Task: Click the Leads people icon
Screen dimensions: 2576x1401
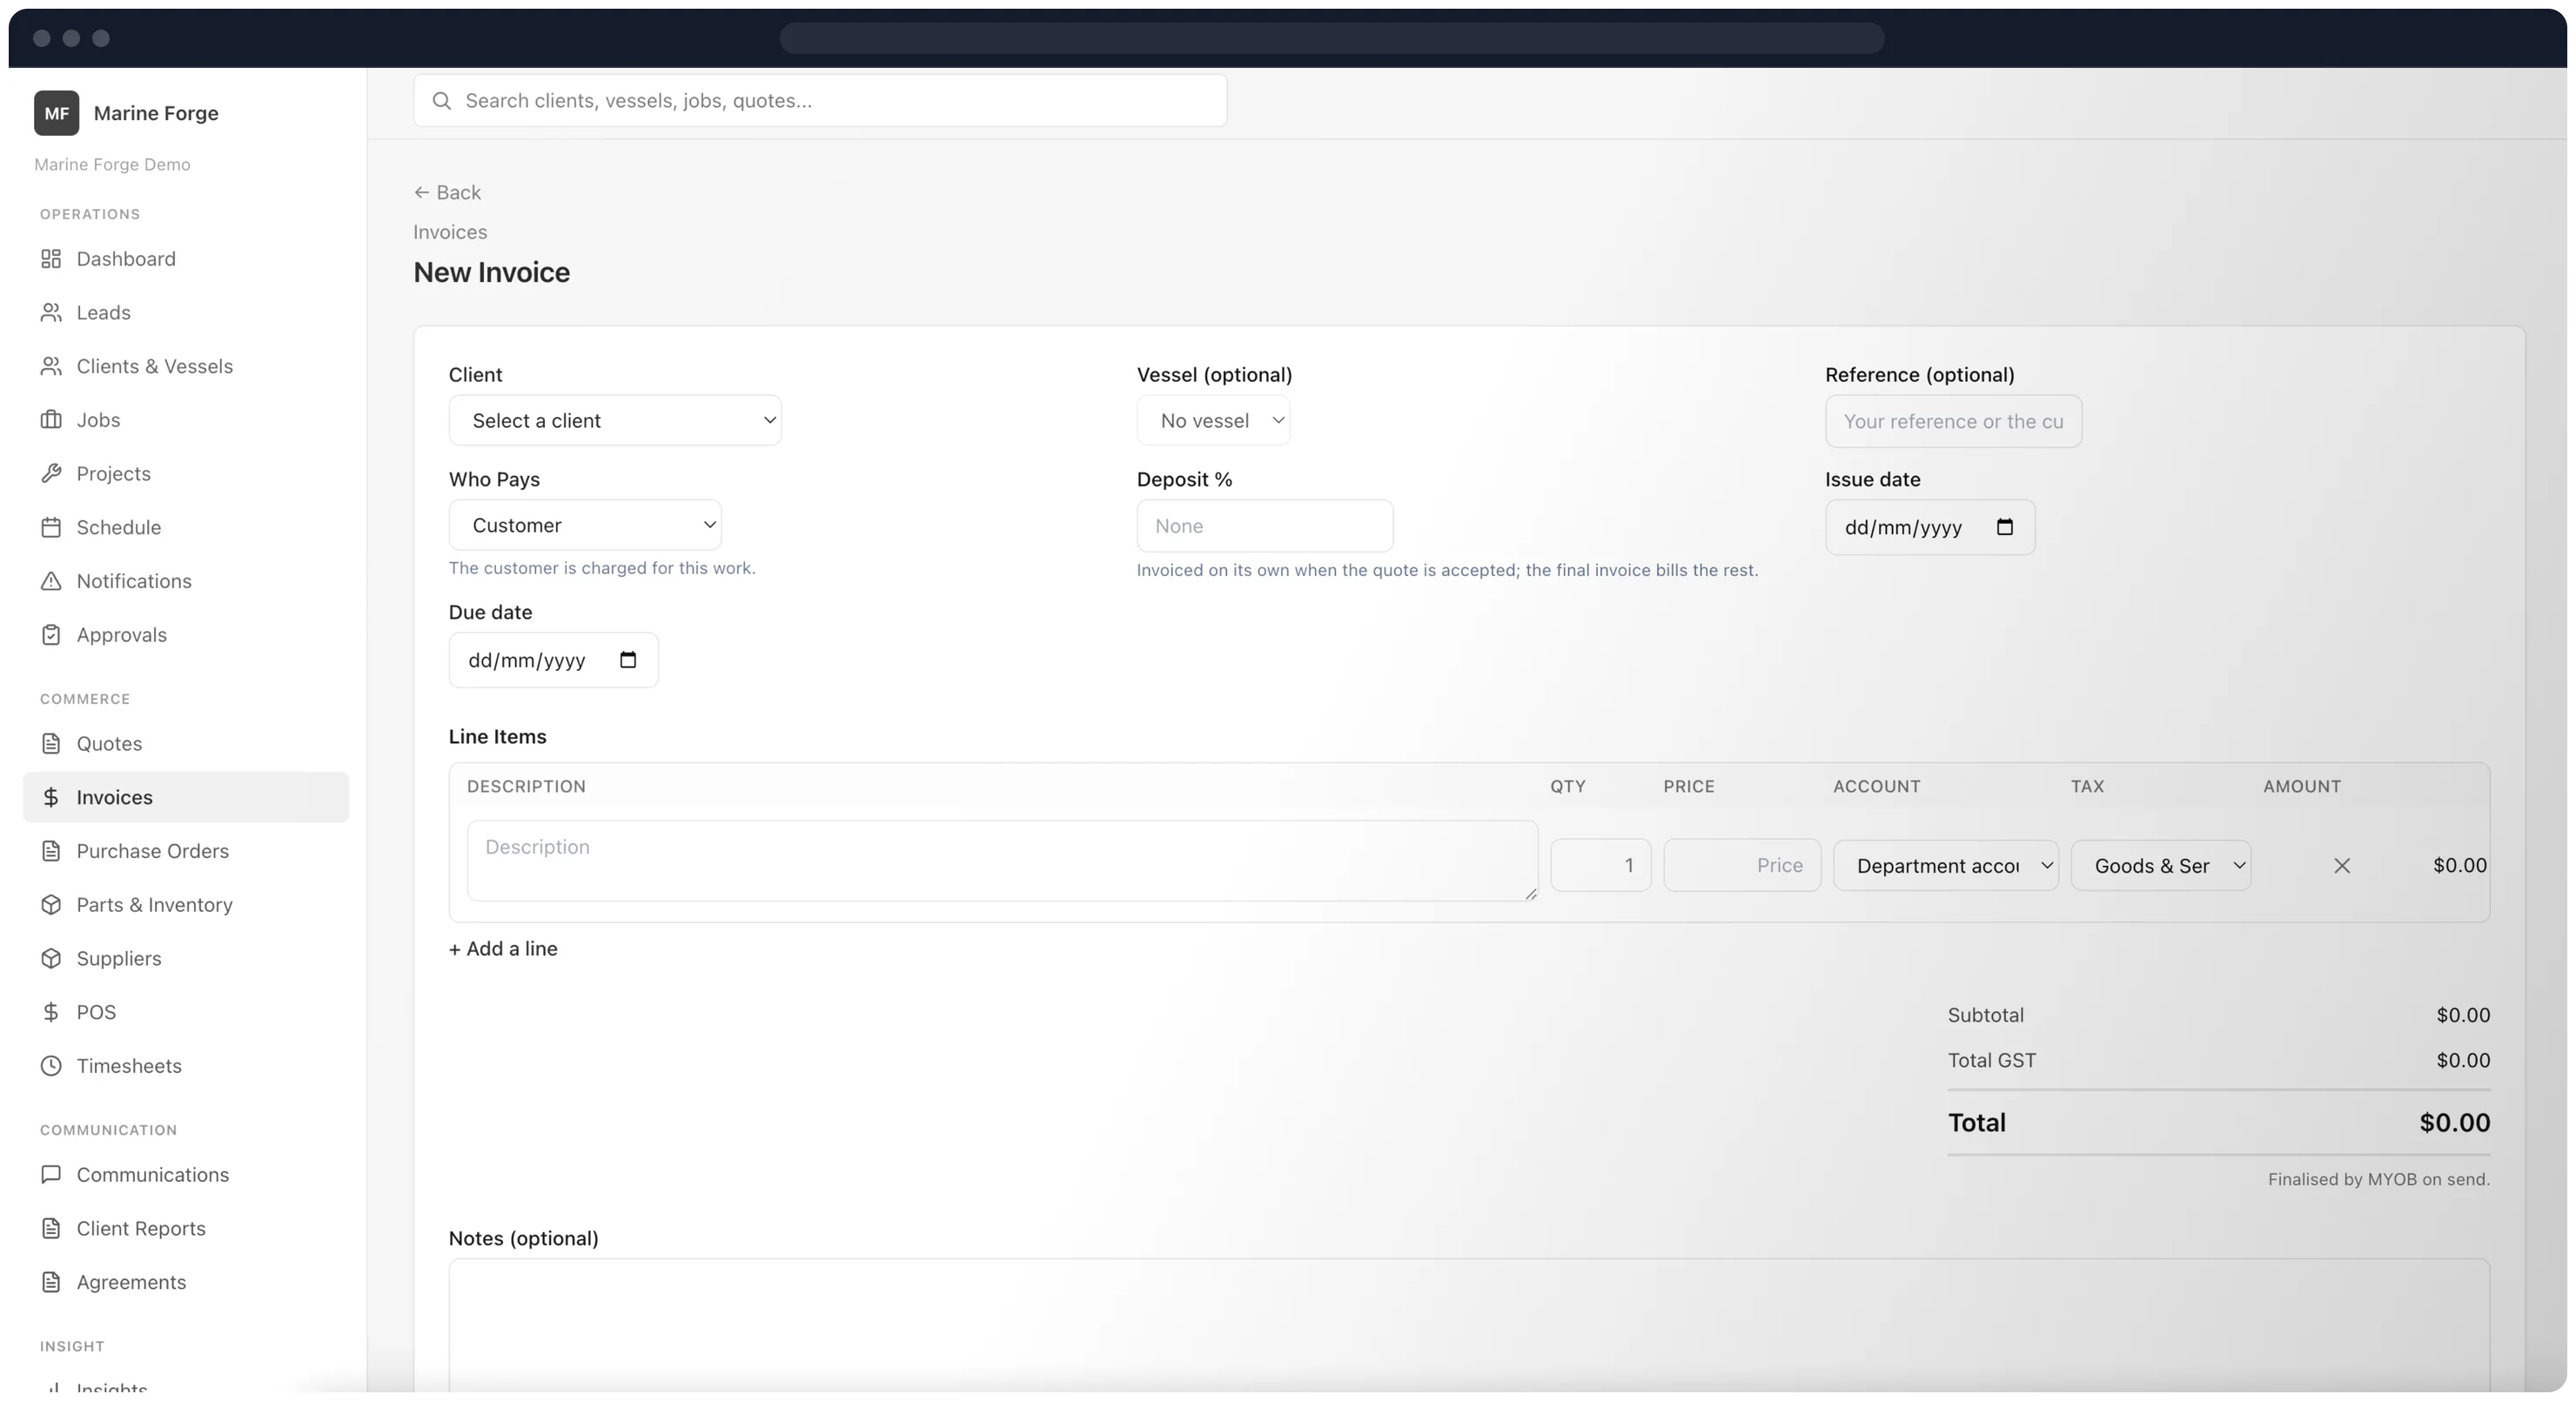Action: pos(51,313)
